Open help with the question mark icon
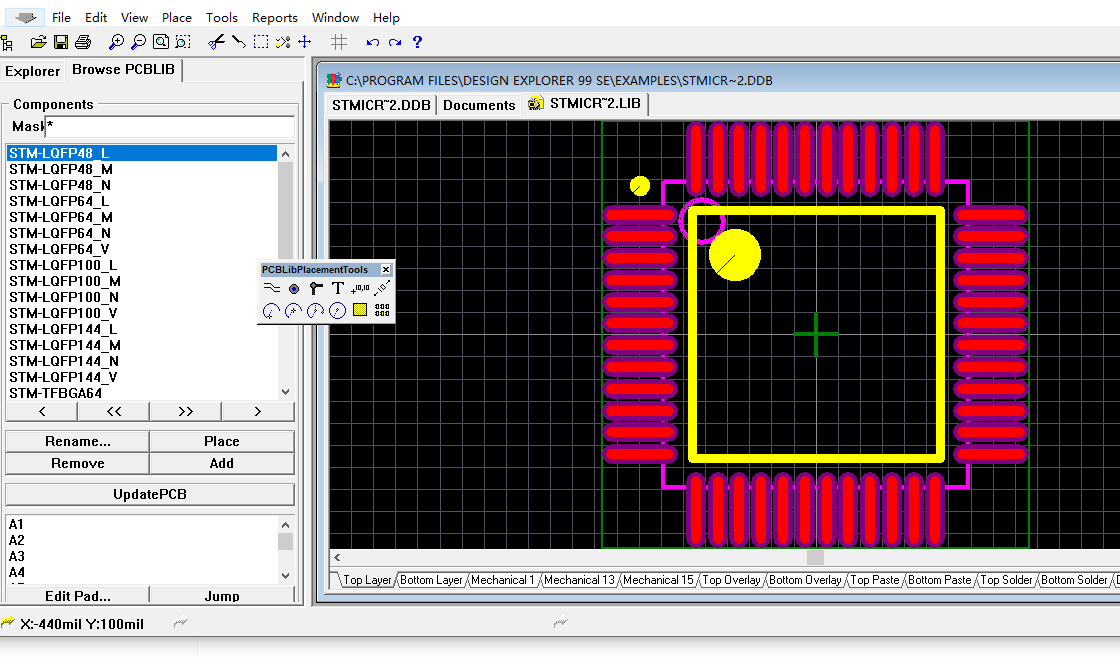 pyautogui.click(x=418, y=42)
